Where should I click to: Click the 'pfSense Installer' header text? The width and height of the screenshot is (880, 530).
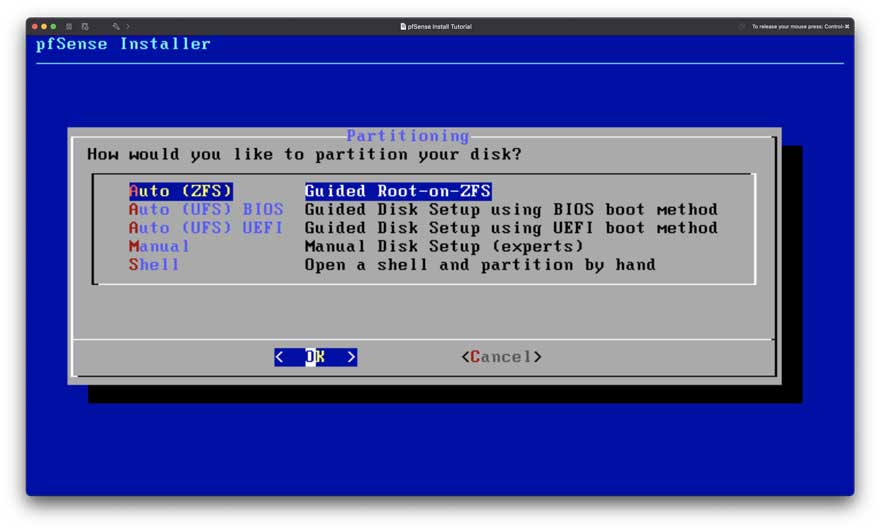click(x=123, y=44)
